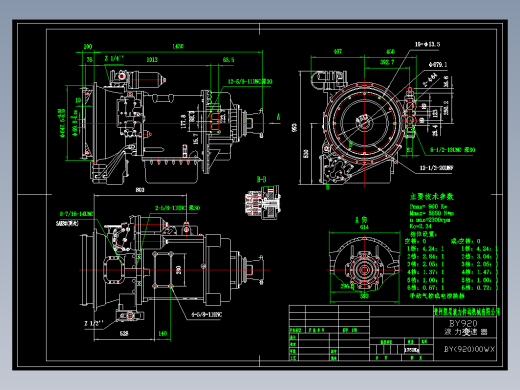
Task: Click the Pmax= 960 Kw parameter
Action: pos(428,206)
